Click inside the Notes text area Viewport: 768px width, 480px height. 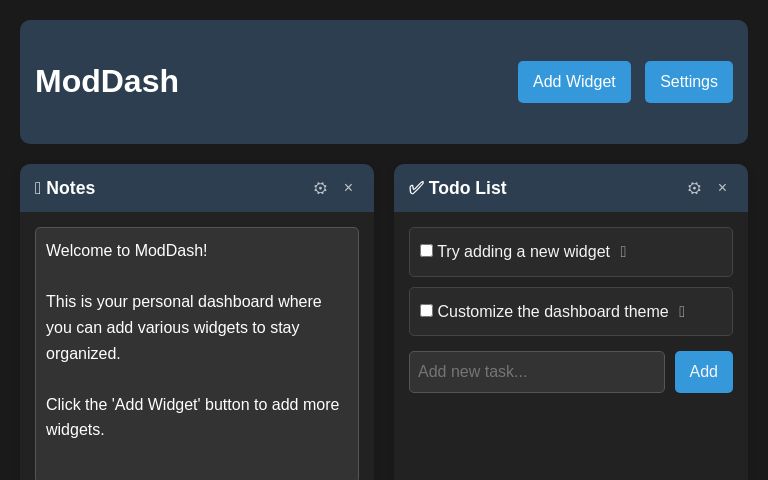(x=196, y=350)
